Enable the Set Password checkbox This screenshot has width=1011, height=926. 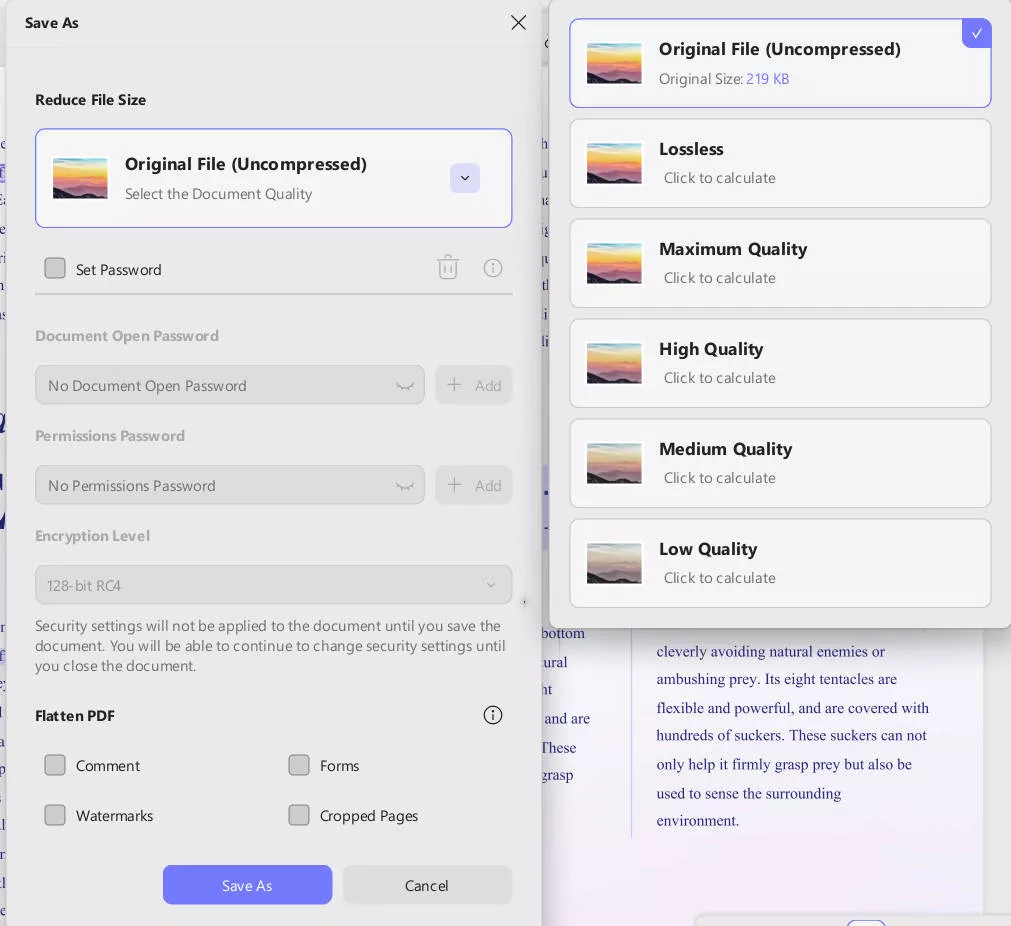click(x=55, y=267)
